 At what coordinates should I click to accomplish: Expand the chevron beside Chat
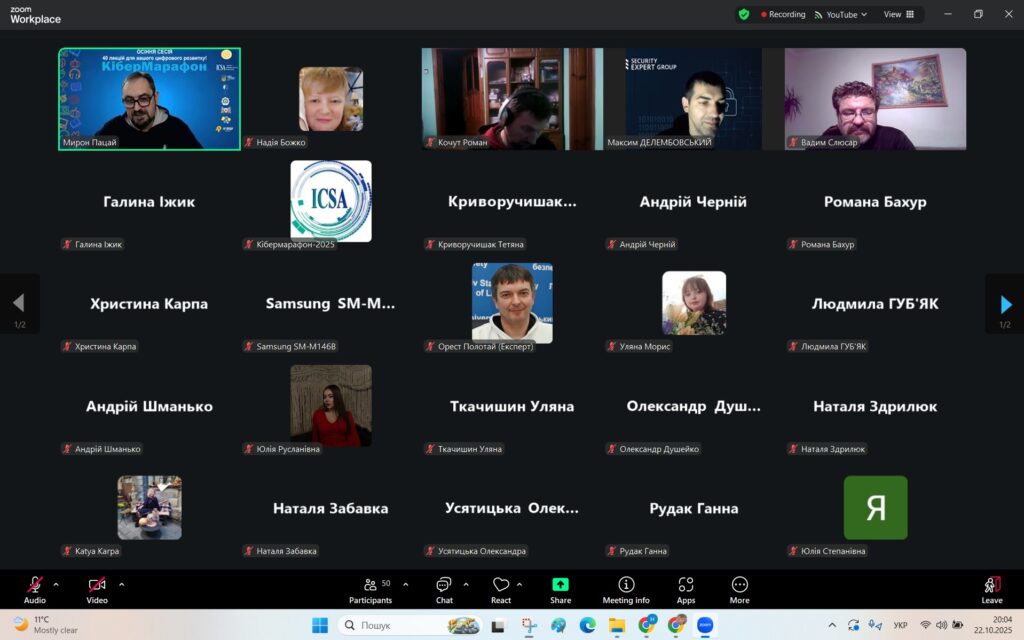[466, 584]
